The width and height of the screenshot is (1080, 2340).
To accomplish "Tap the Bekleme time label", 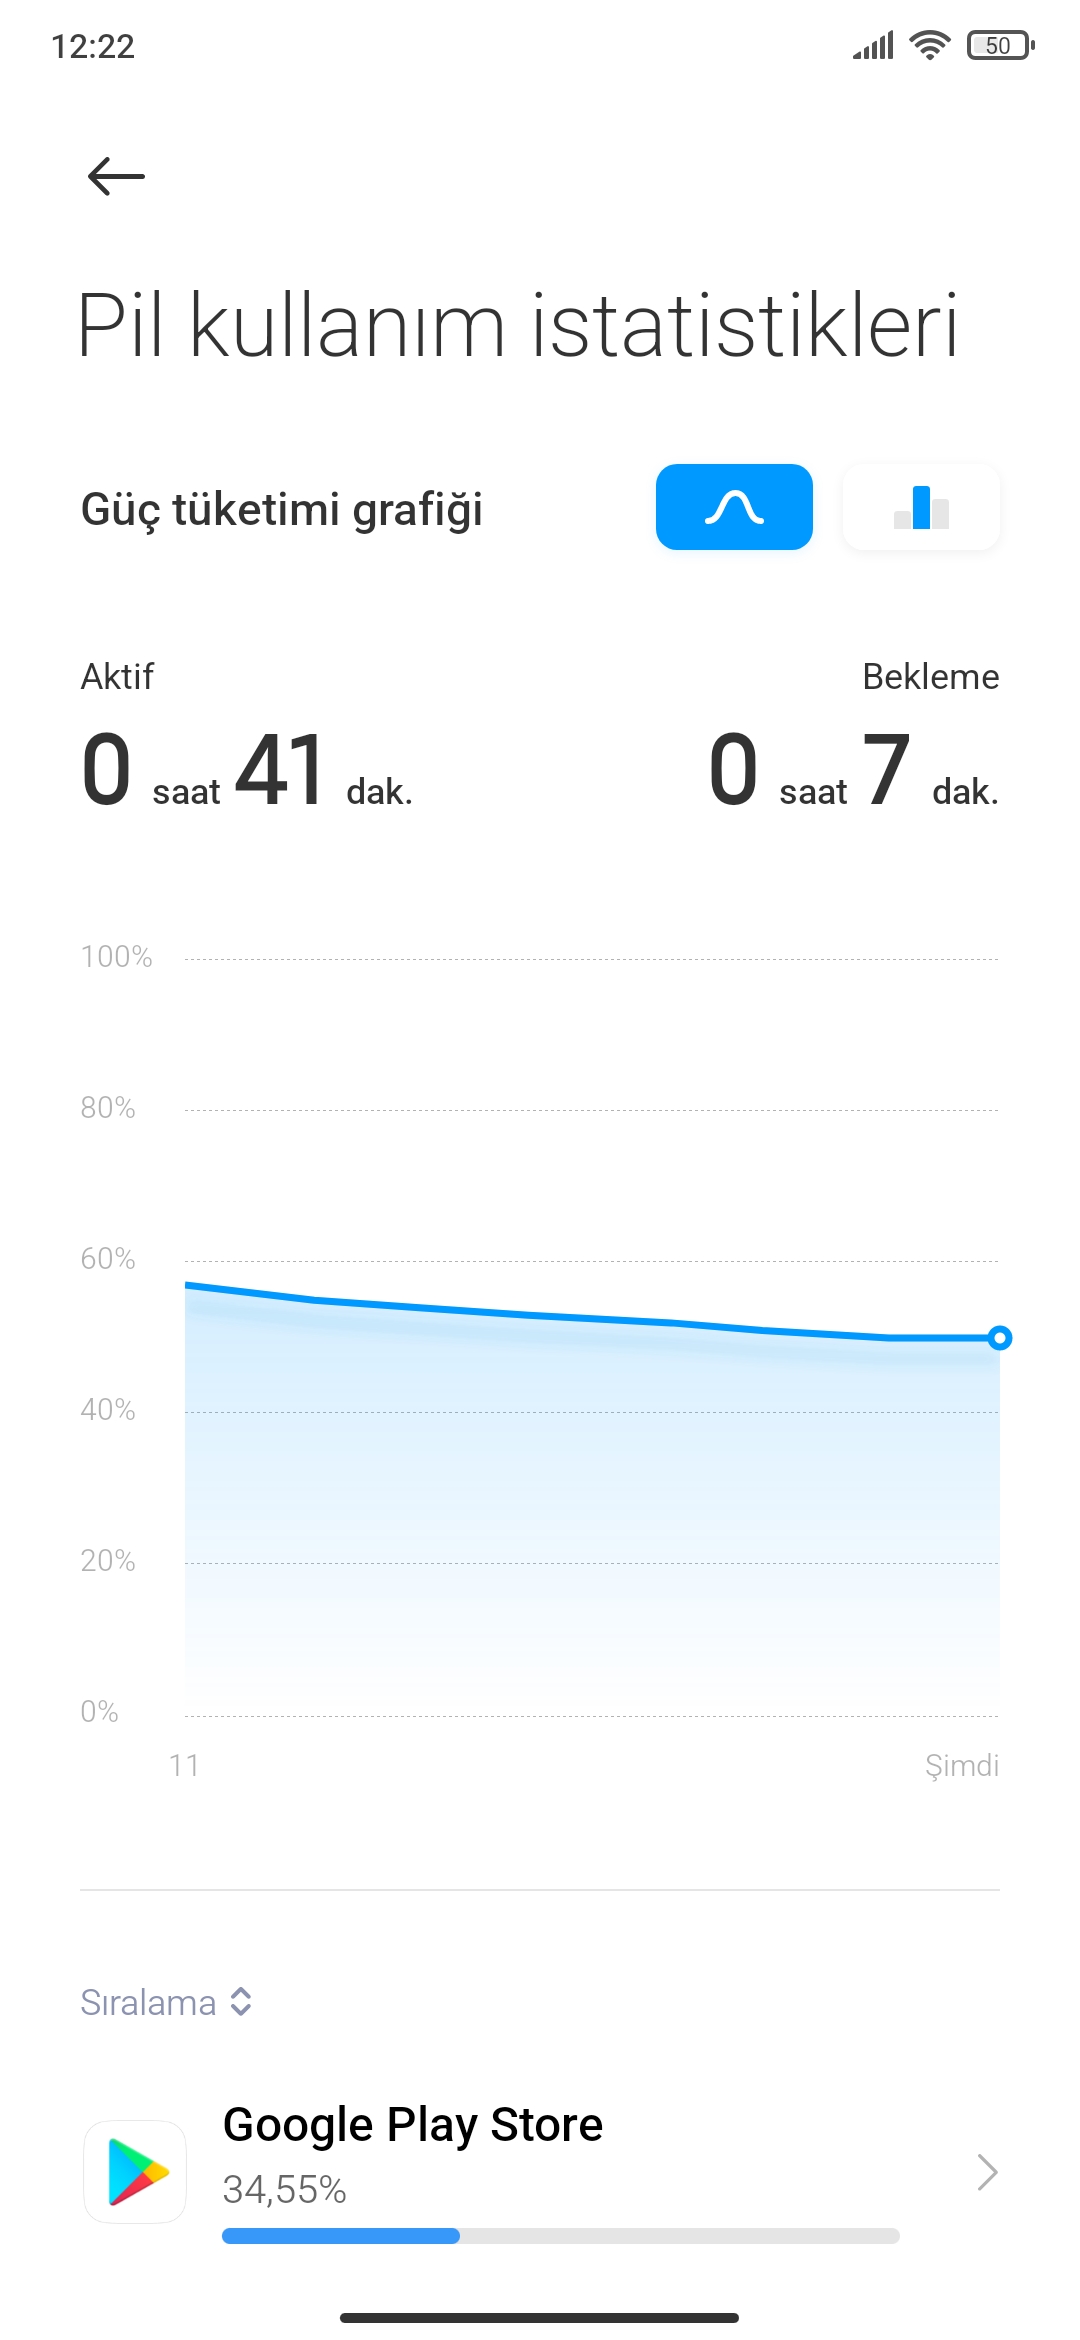I will 930,677.
